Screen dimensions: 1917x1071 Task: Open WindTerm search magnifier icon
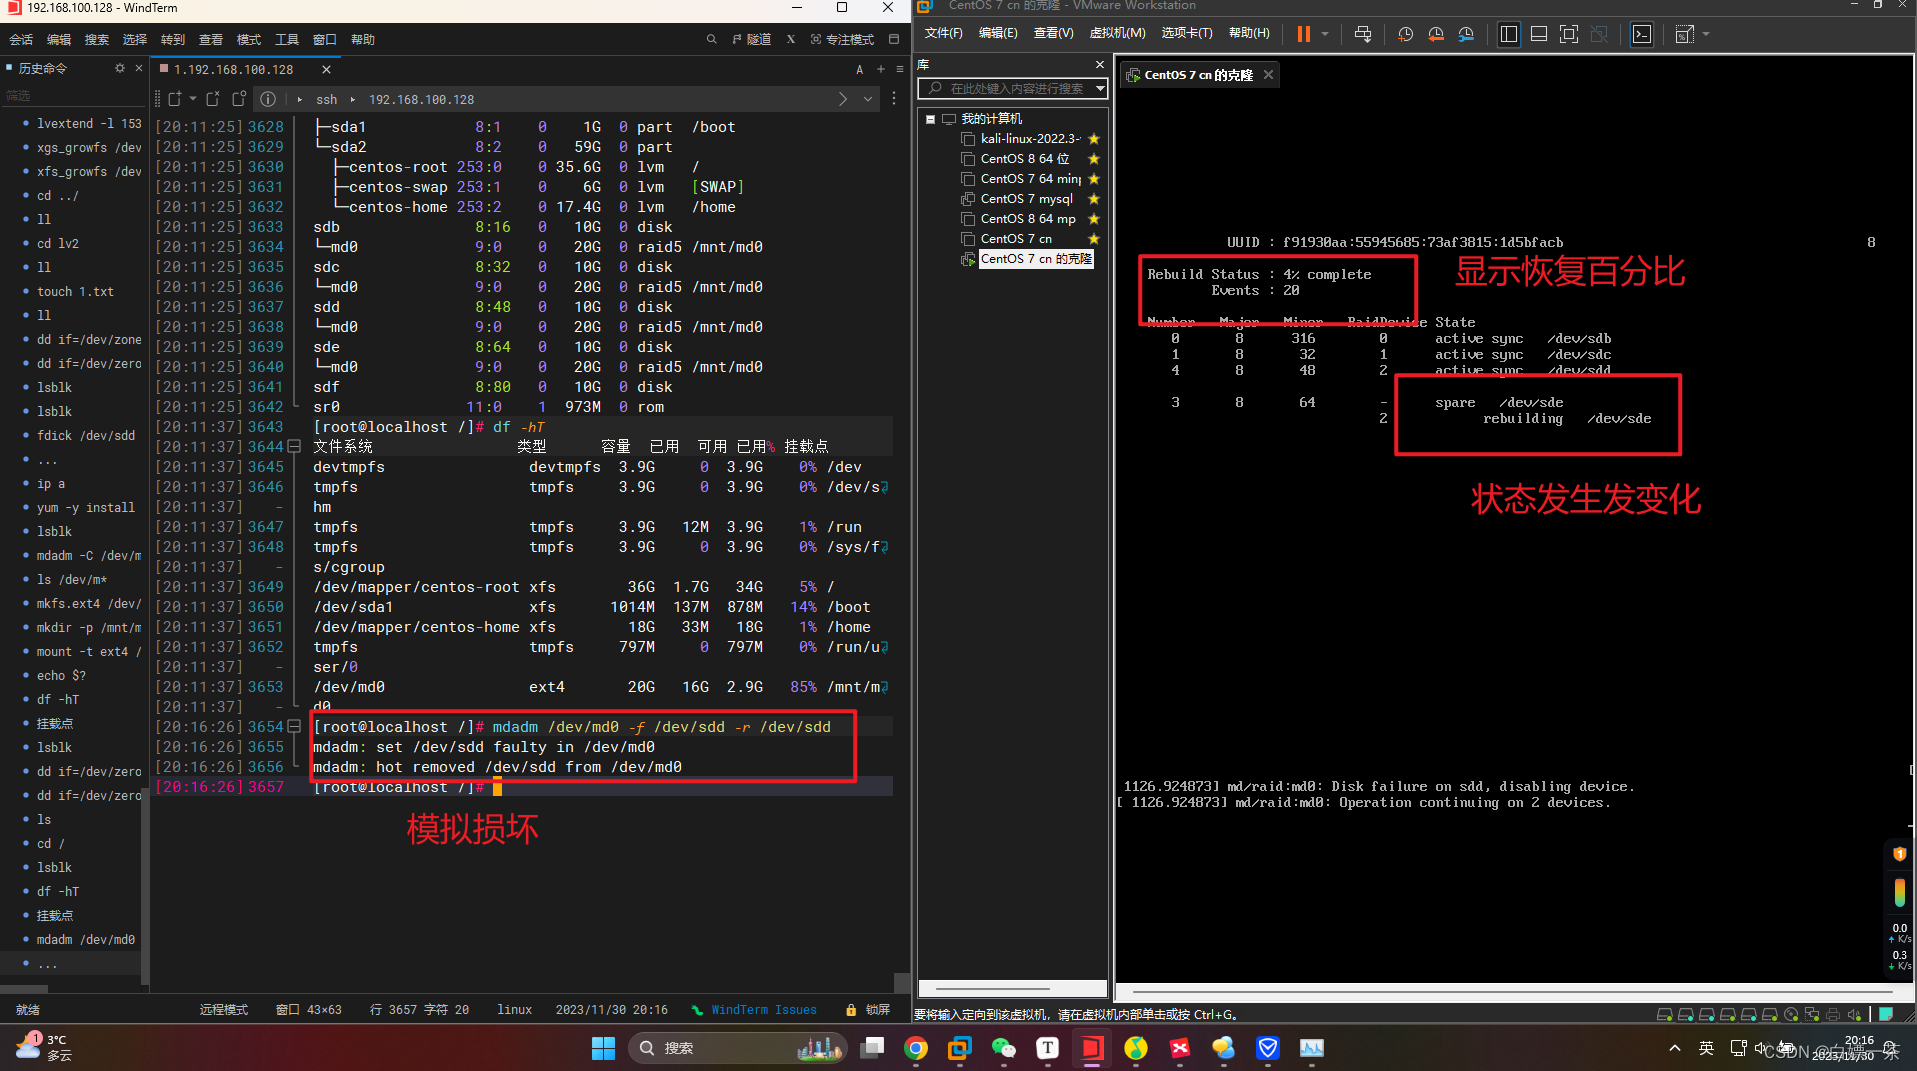click(711, 40)
